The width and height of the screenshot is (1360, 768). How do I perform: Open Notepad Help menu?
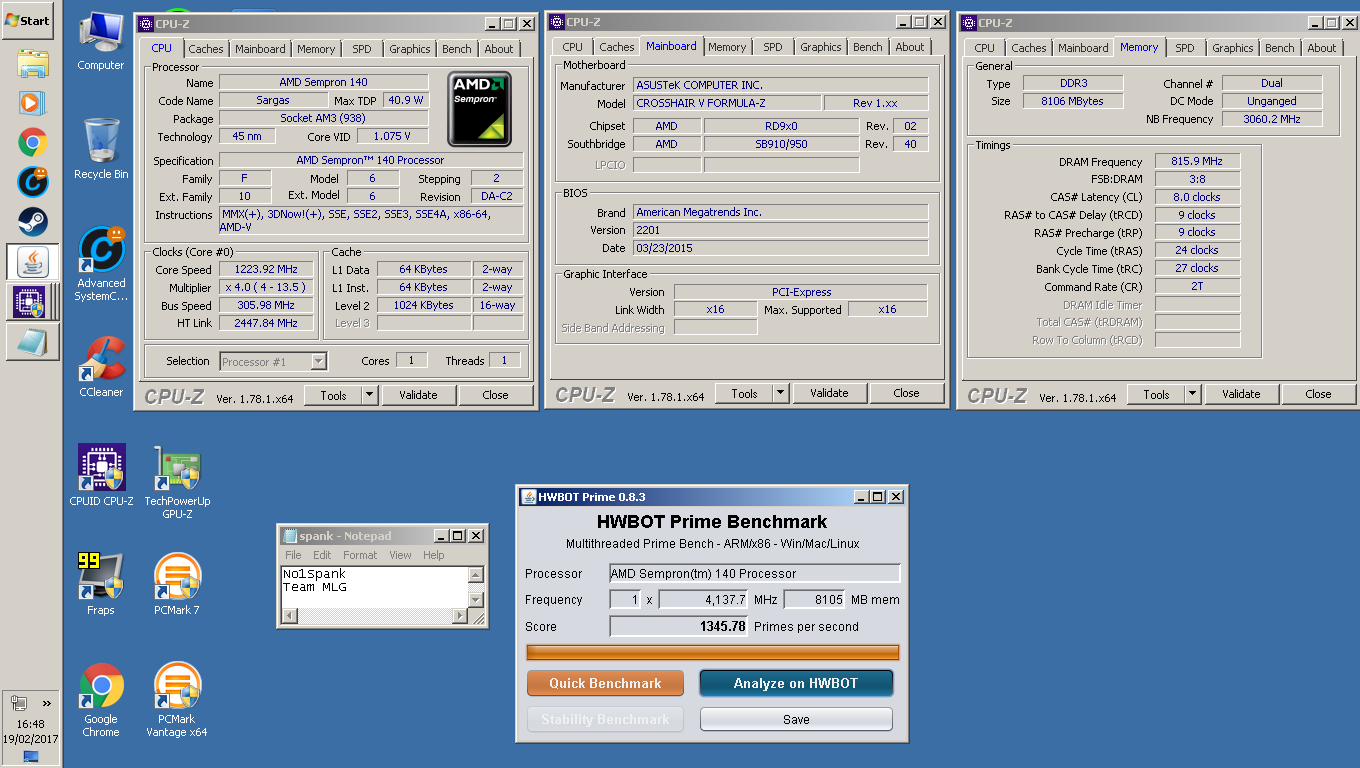433,555
